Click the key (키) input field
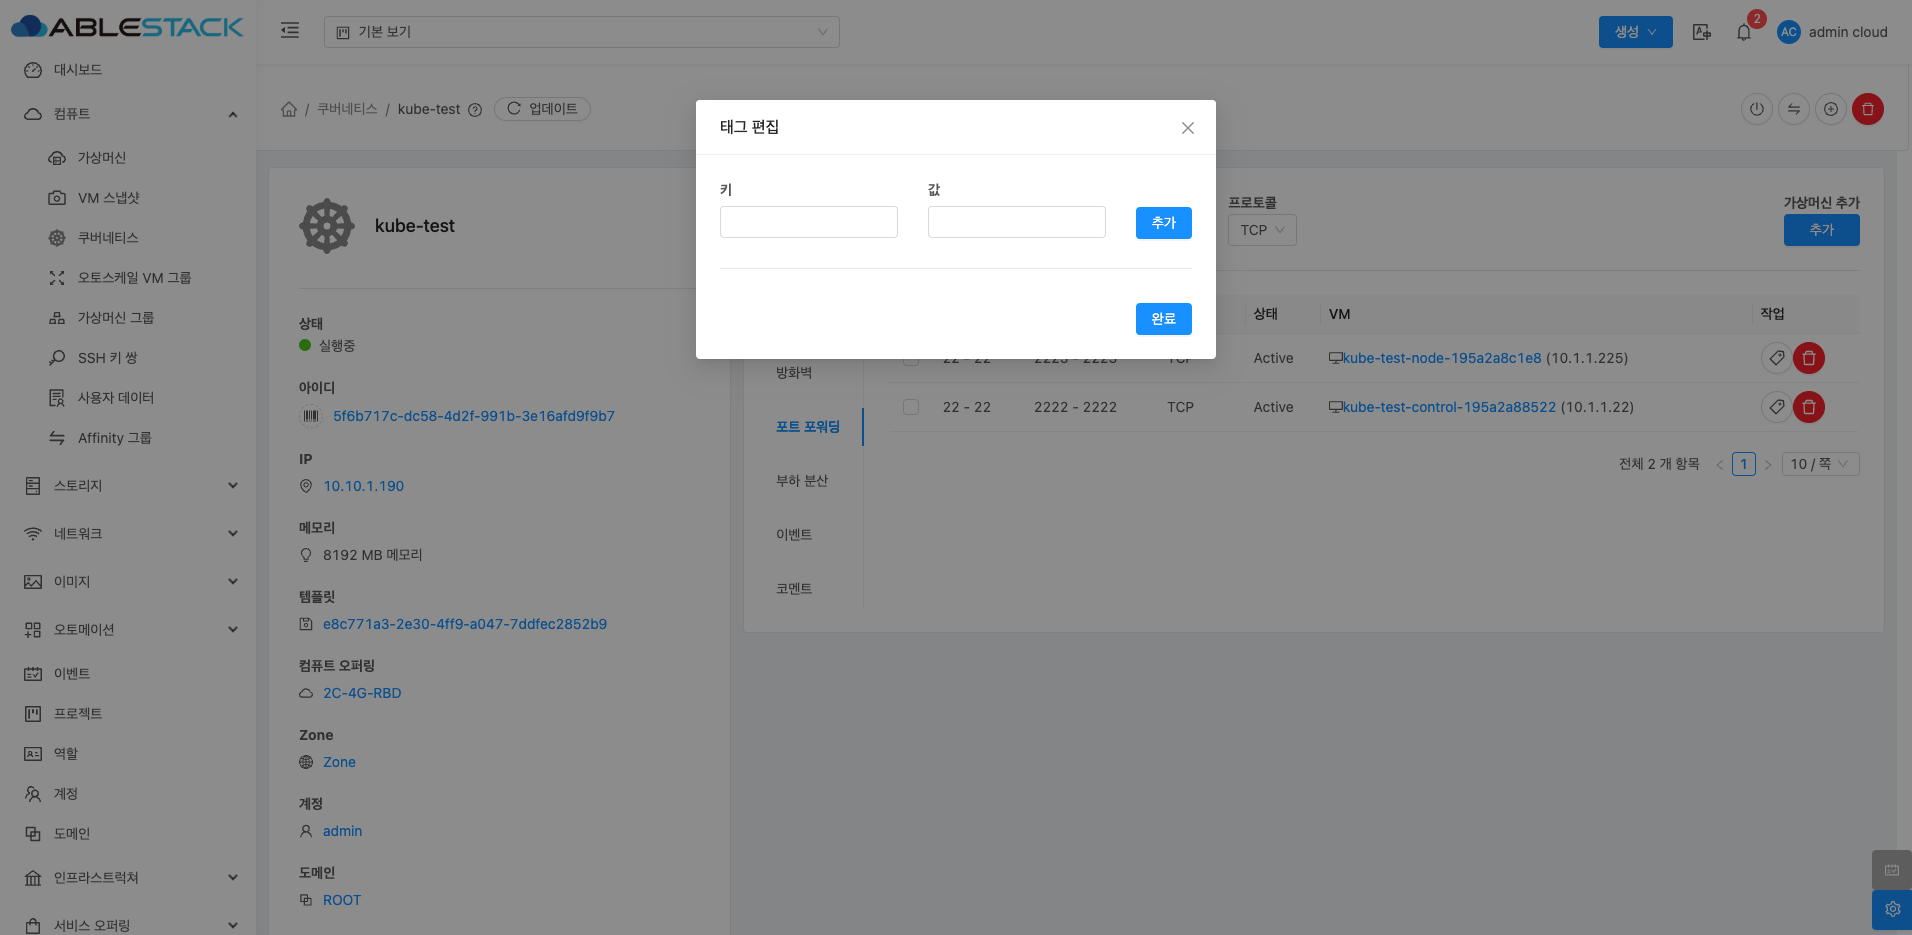 tap(809, 222)
